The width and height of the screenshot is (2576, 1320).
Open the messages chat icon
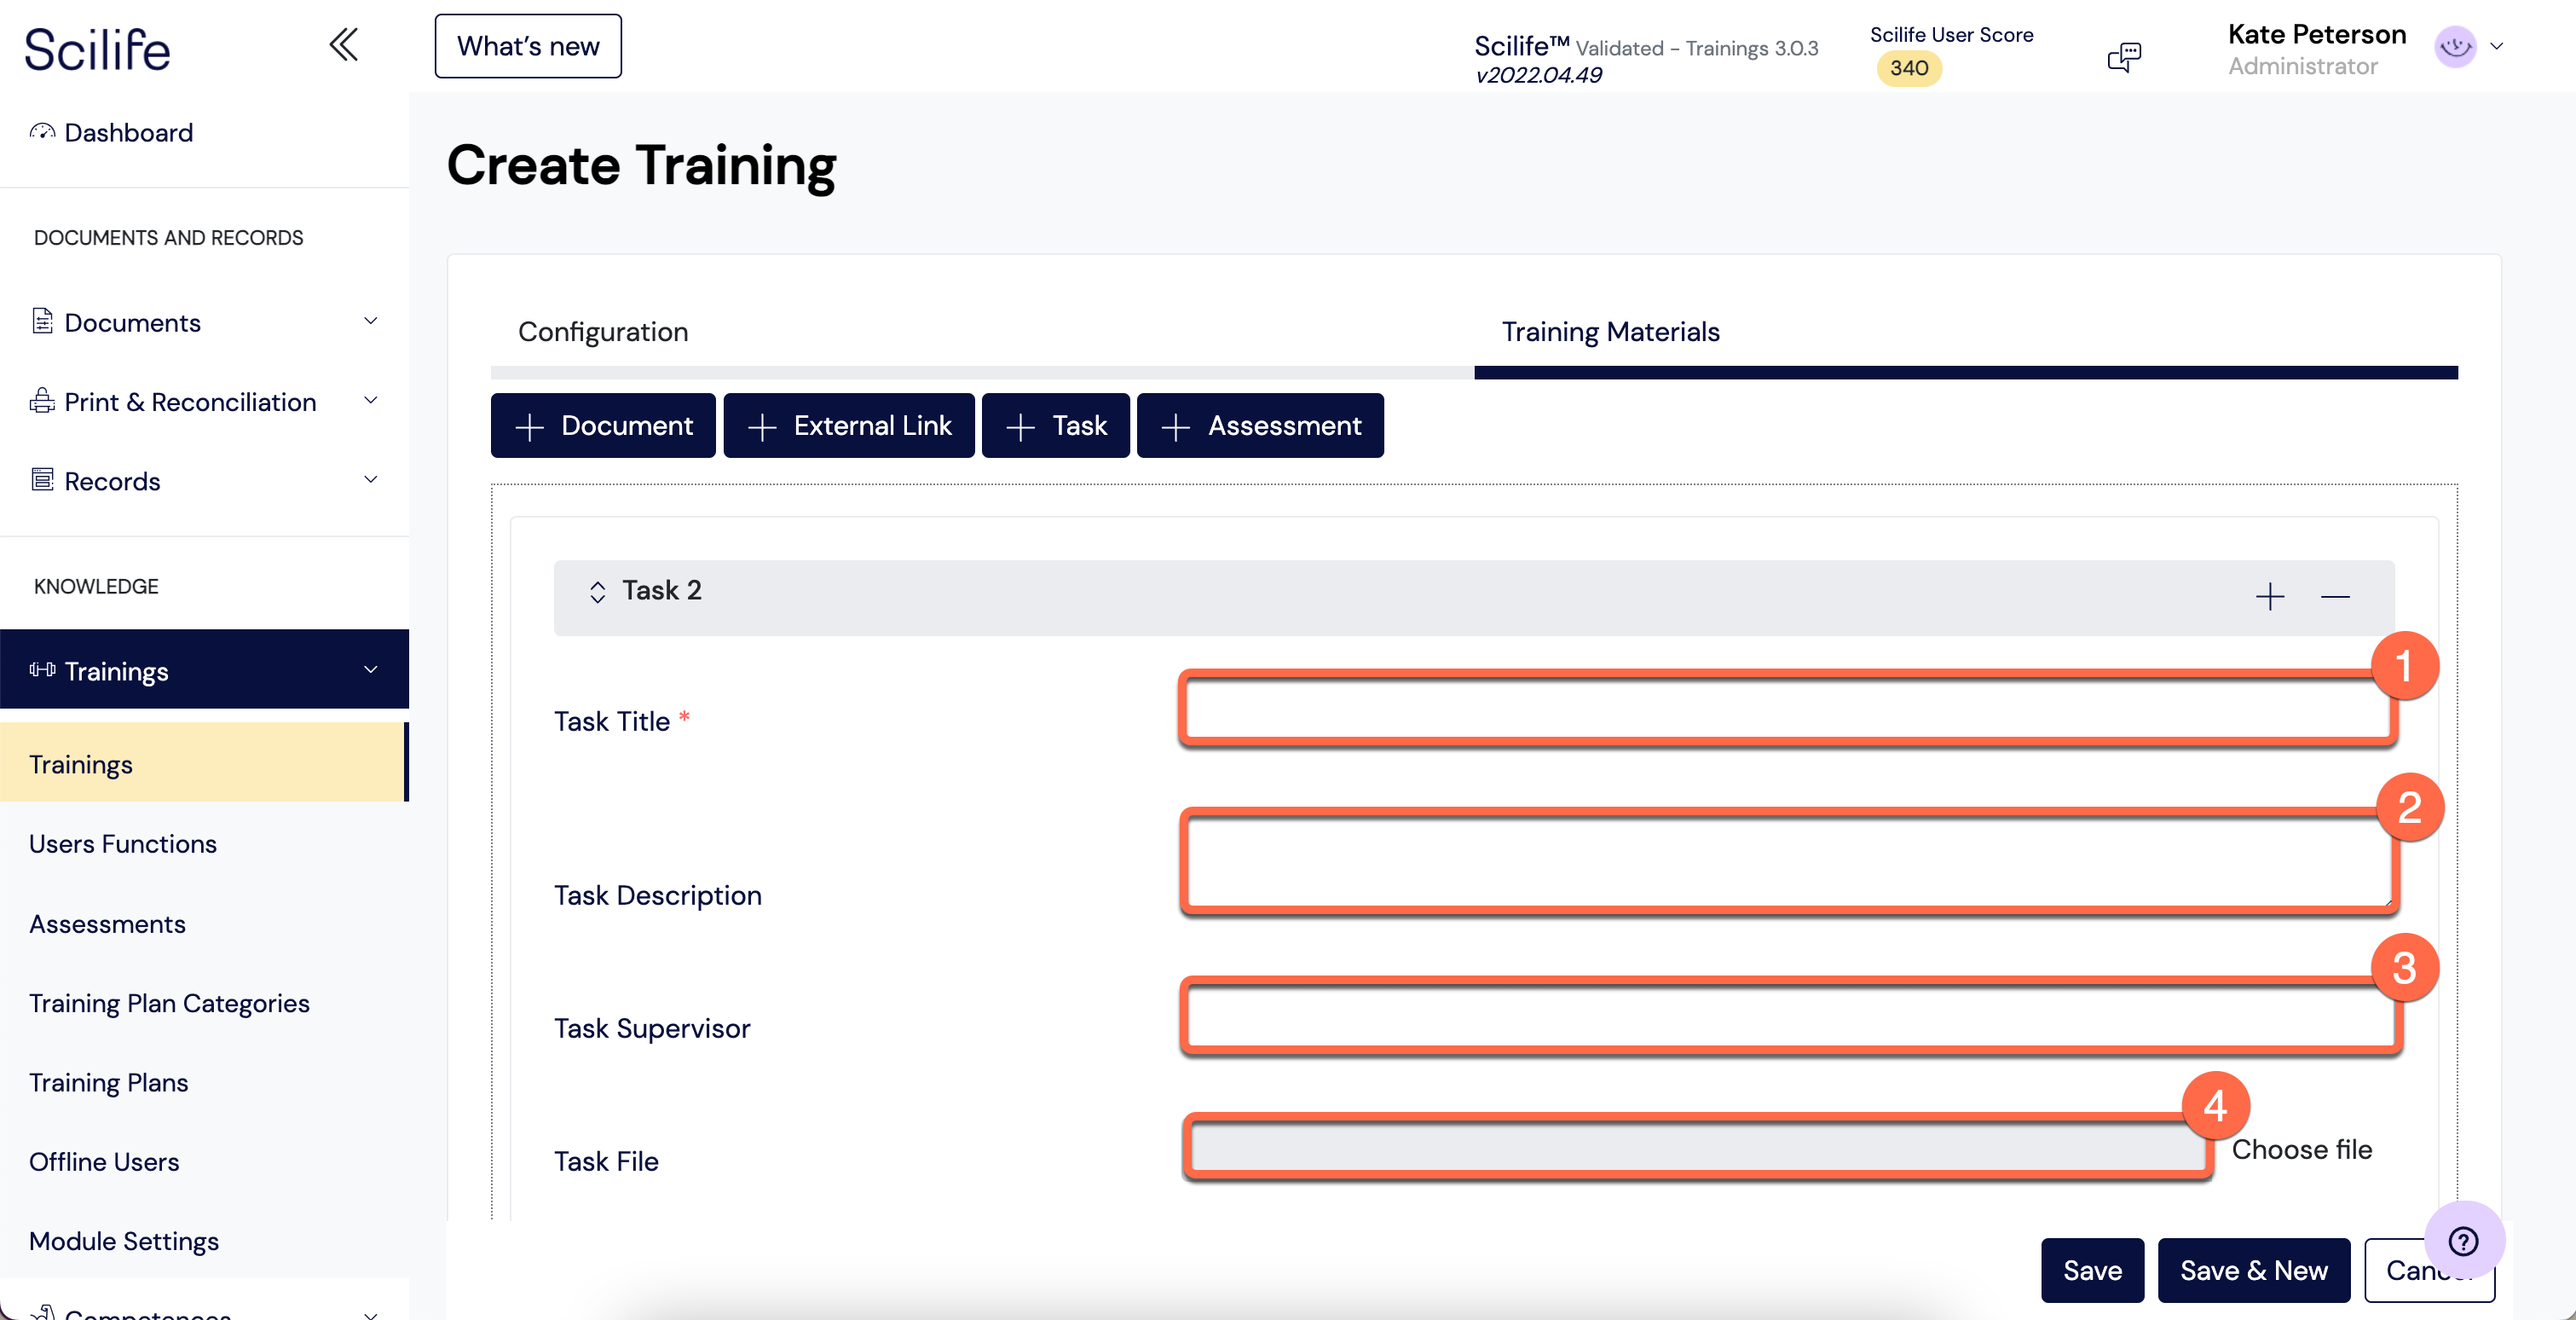[x=2124, y=57]
